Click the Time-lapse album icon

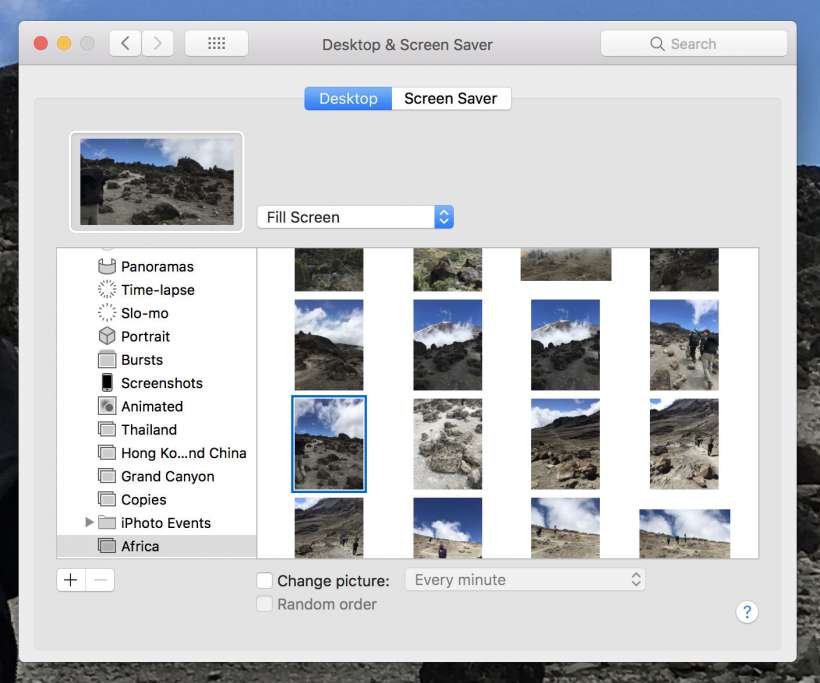point(107,290)
